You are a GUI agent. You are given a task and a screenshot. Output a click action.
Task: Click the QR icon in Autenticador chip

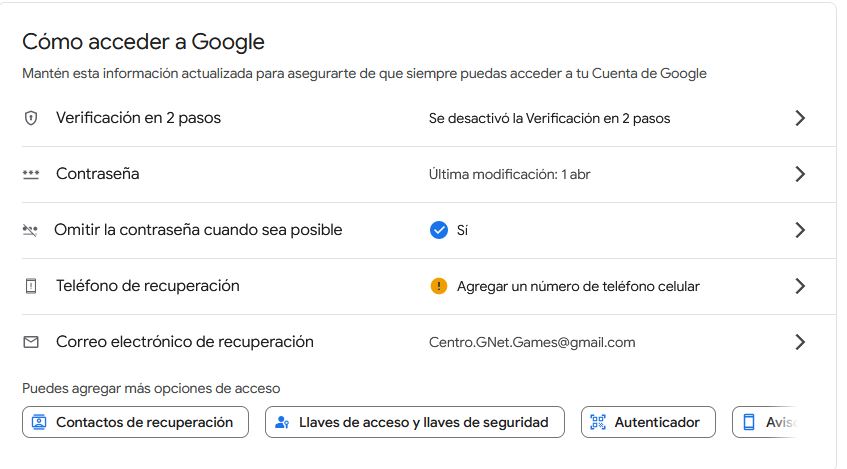point(598,422)
